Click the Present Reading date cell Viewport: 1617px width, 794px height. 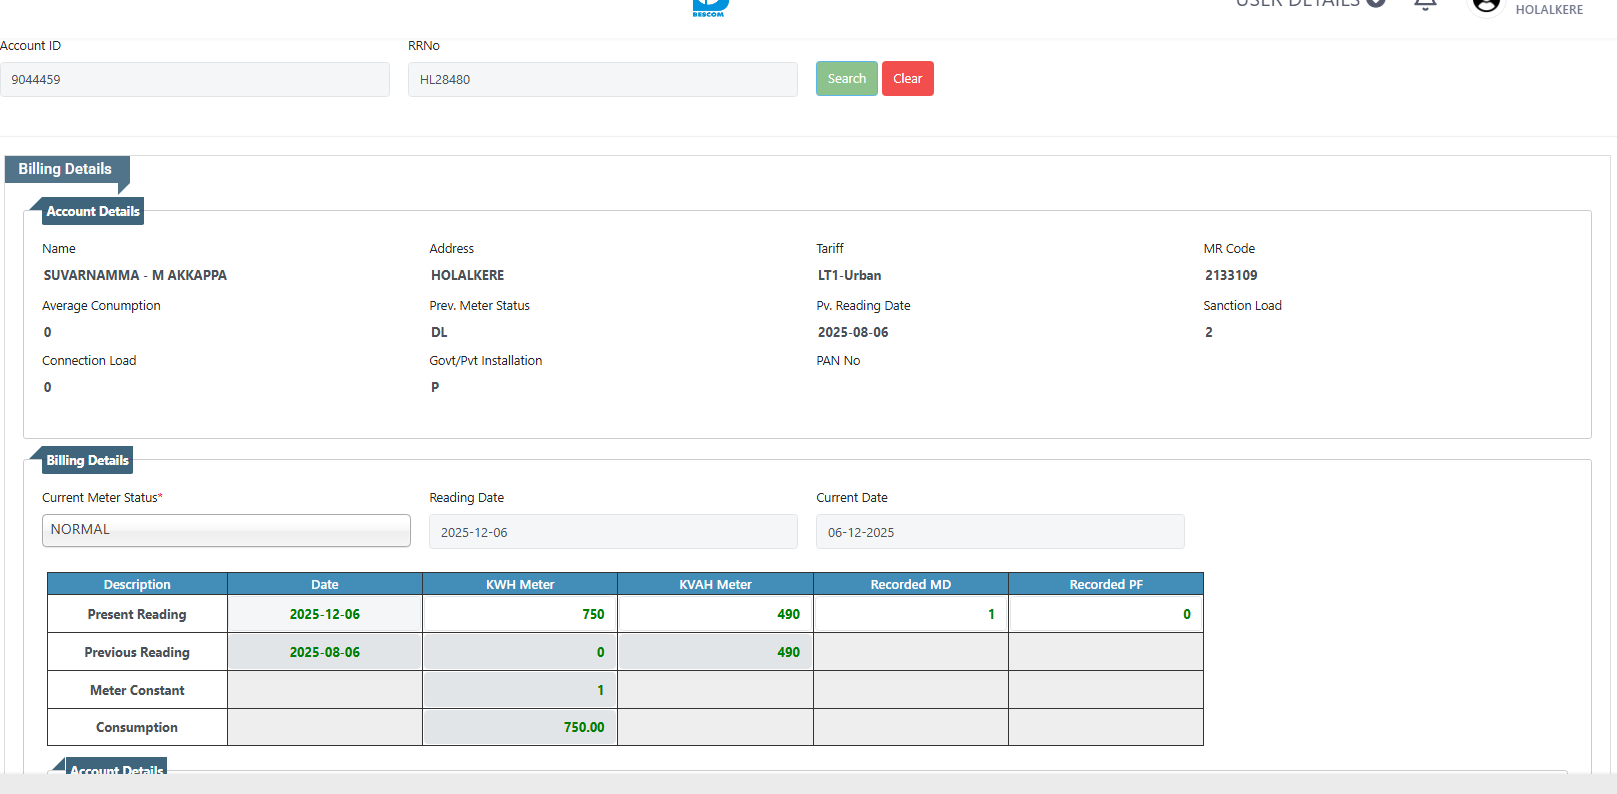(325, 614)
